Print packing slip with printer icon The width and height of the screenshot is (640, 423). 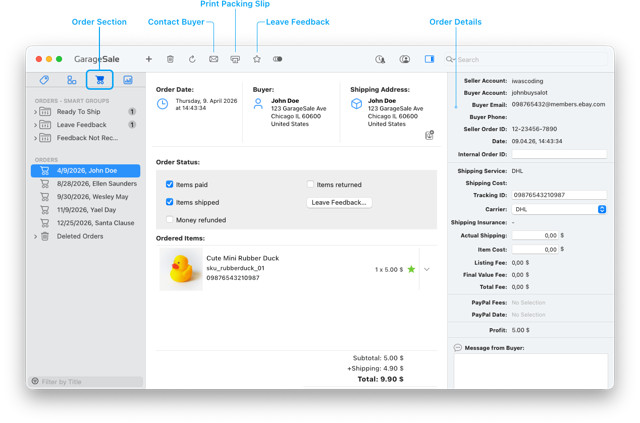pyautogui.click(x=235, y=59)
